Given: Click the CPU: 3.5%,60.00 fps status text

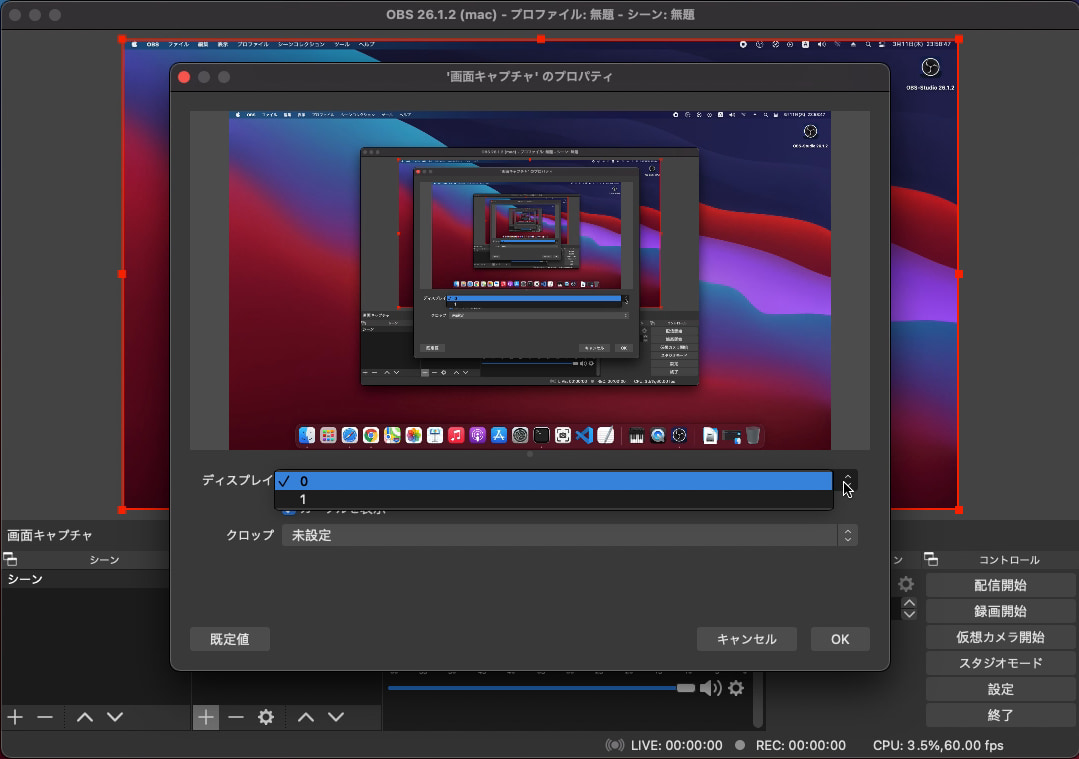Looking at the screenshot, I should (x=938, y=745).
